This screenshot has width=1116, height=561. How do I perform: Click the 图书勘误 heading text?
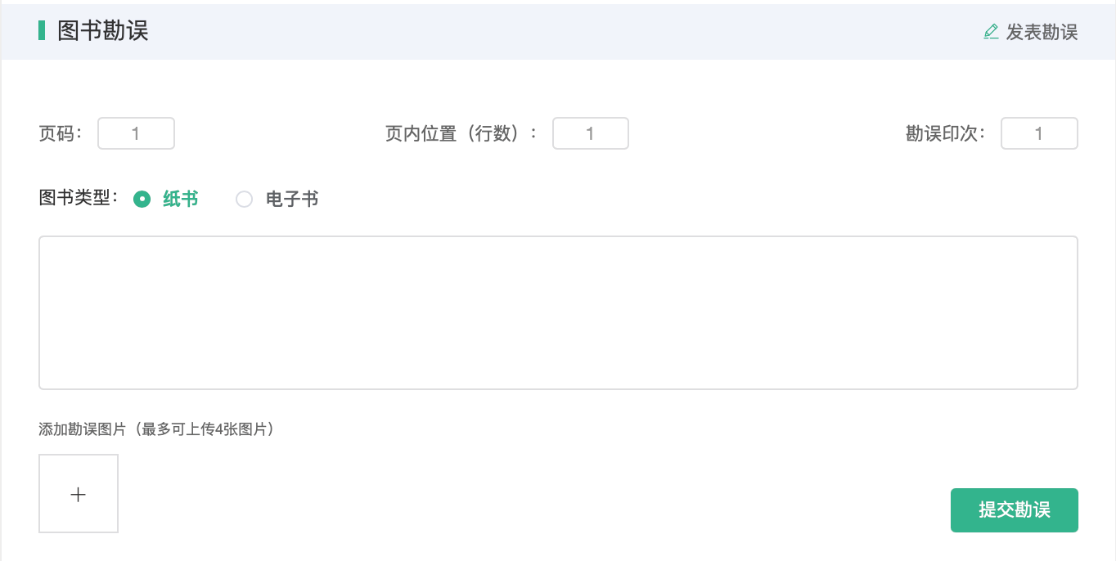pyautogui.click(x=103, y=30)
